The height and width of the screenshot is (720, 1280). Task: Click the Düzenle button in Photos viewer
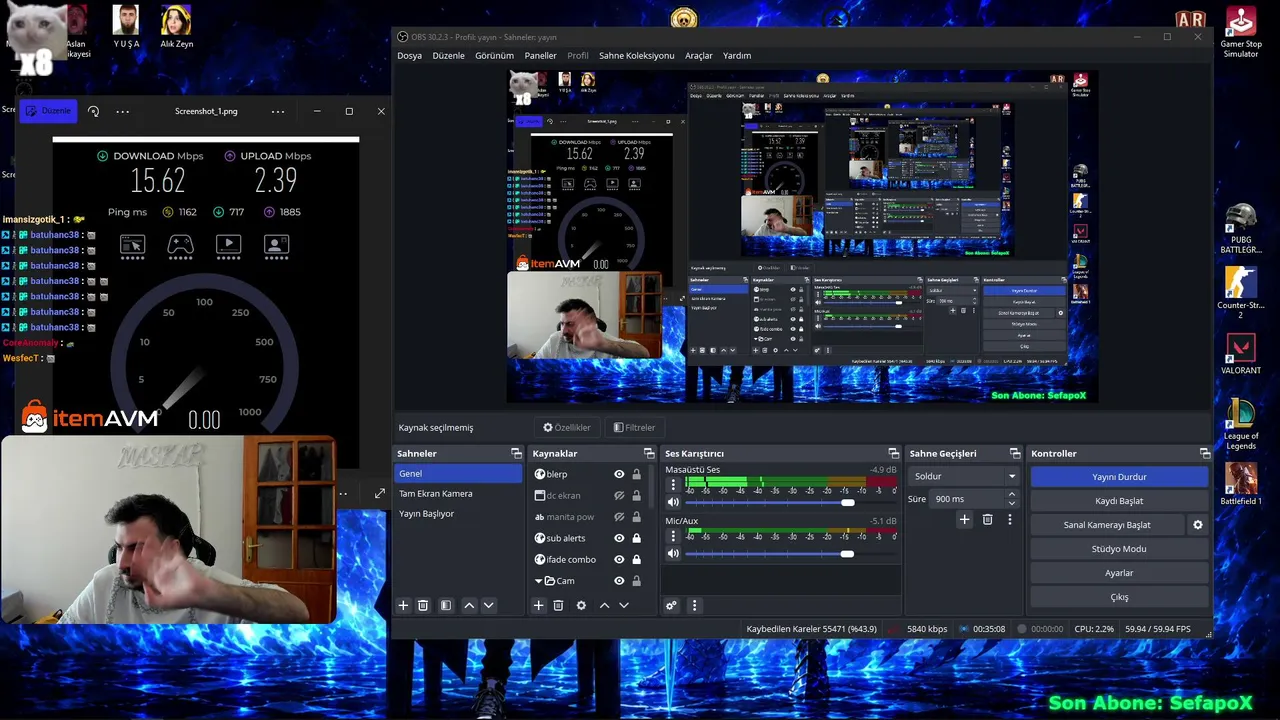(x=48, y=111)
